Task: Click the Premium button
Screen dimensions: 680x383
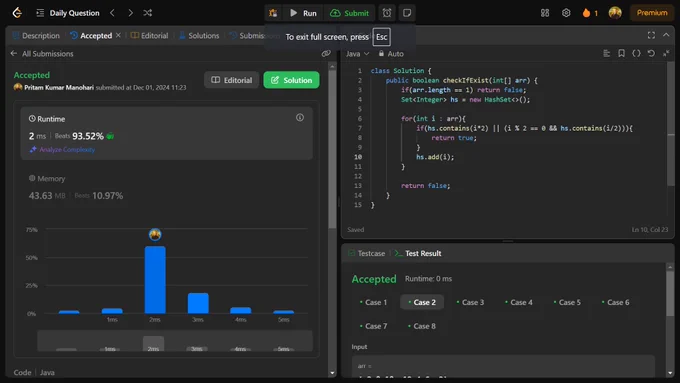Action: (x=652, y=13)
